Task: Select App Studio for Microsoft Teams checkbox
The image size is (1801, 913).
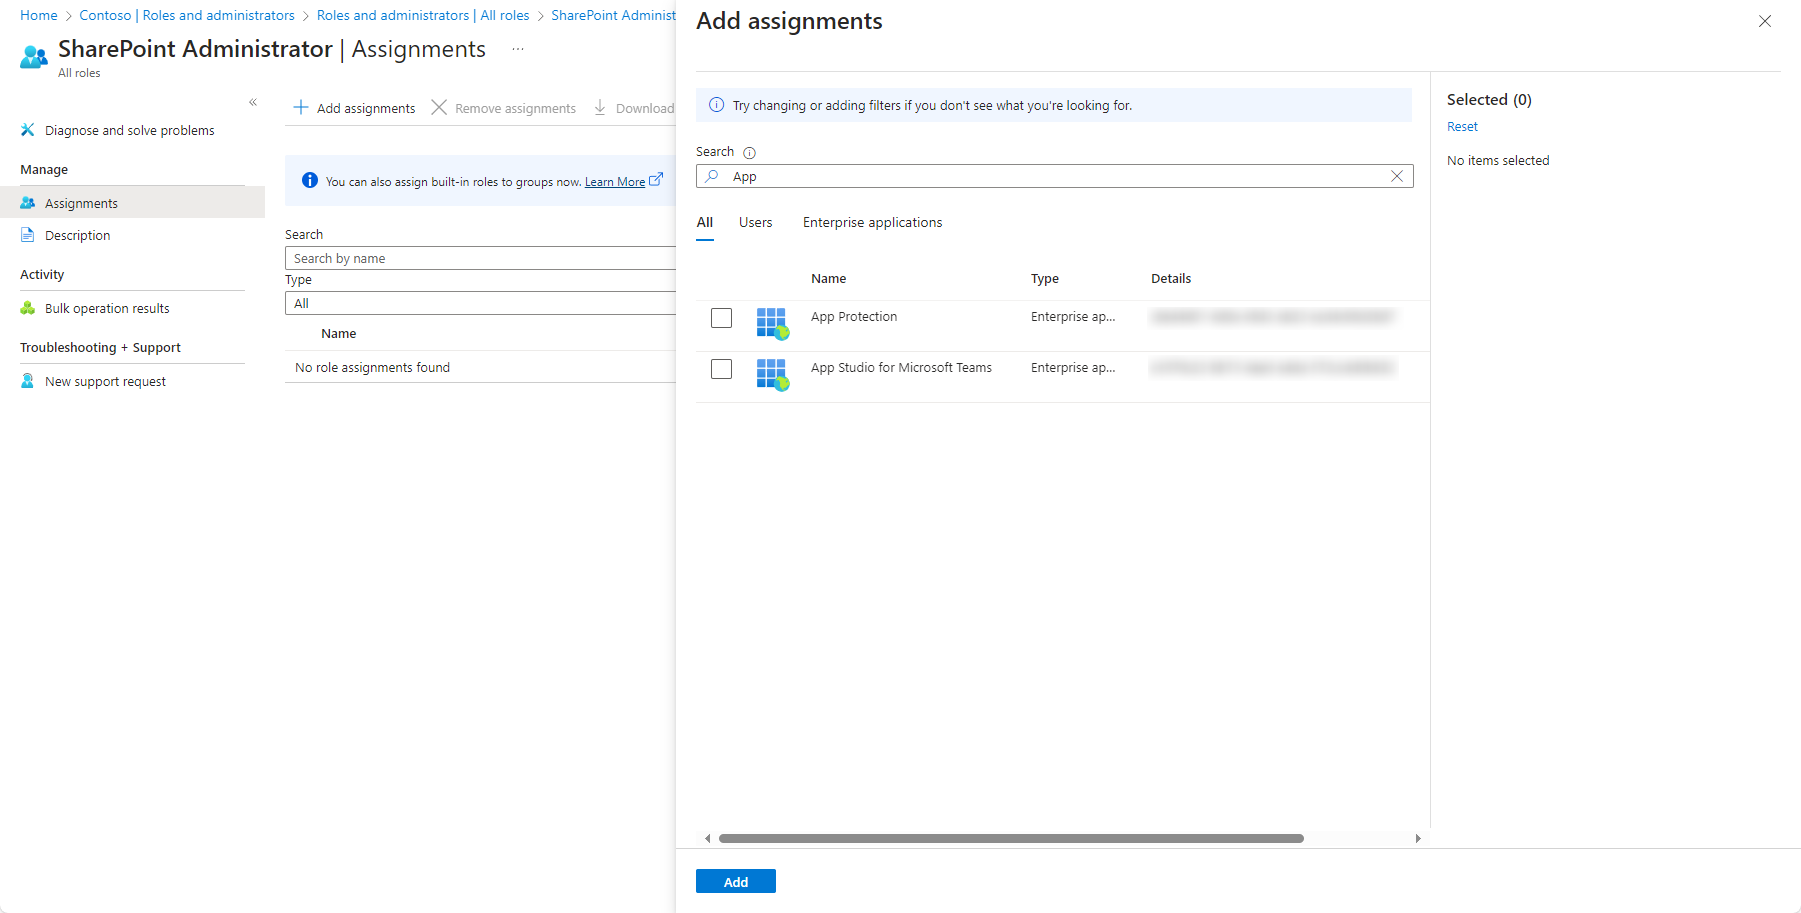Action: (x=721, y=369)
